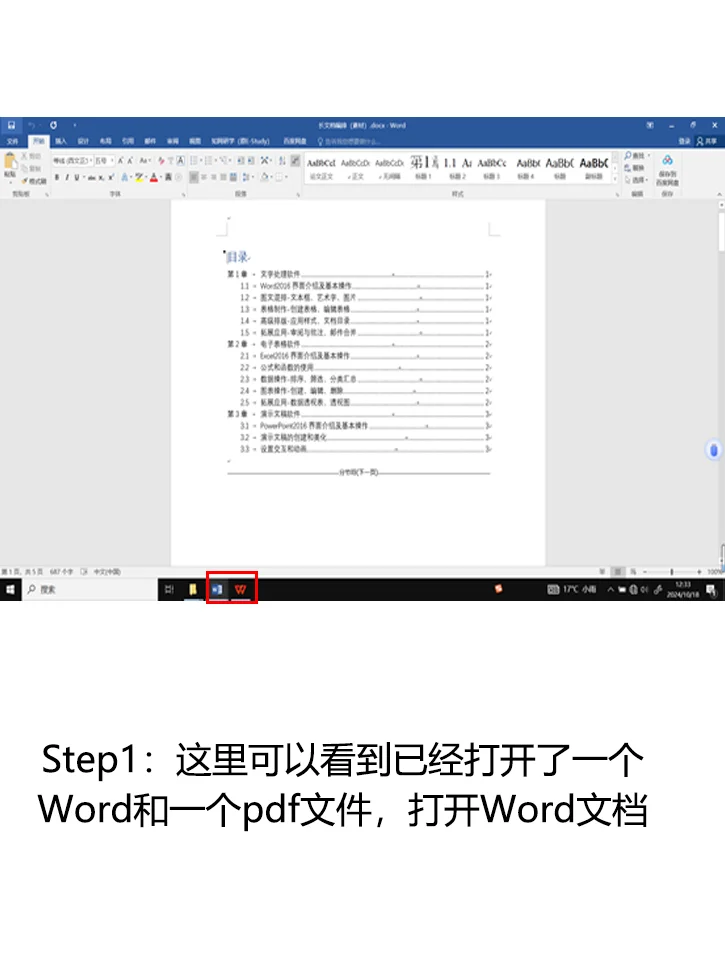Click the yellow text highlight color button
Viewport: 725px width, 960px height.
pos(140,178)
